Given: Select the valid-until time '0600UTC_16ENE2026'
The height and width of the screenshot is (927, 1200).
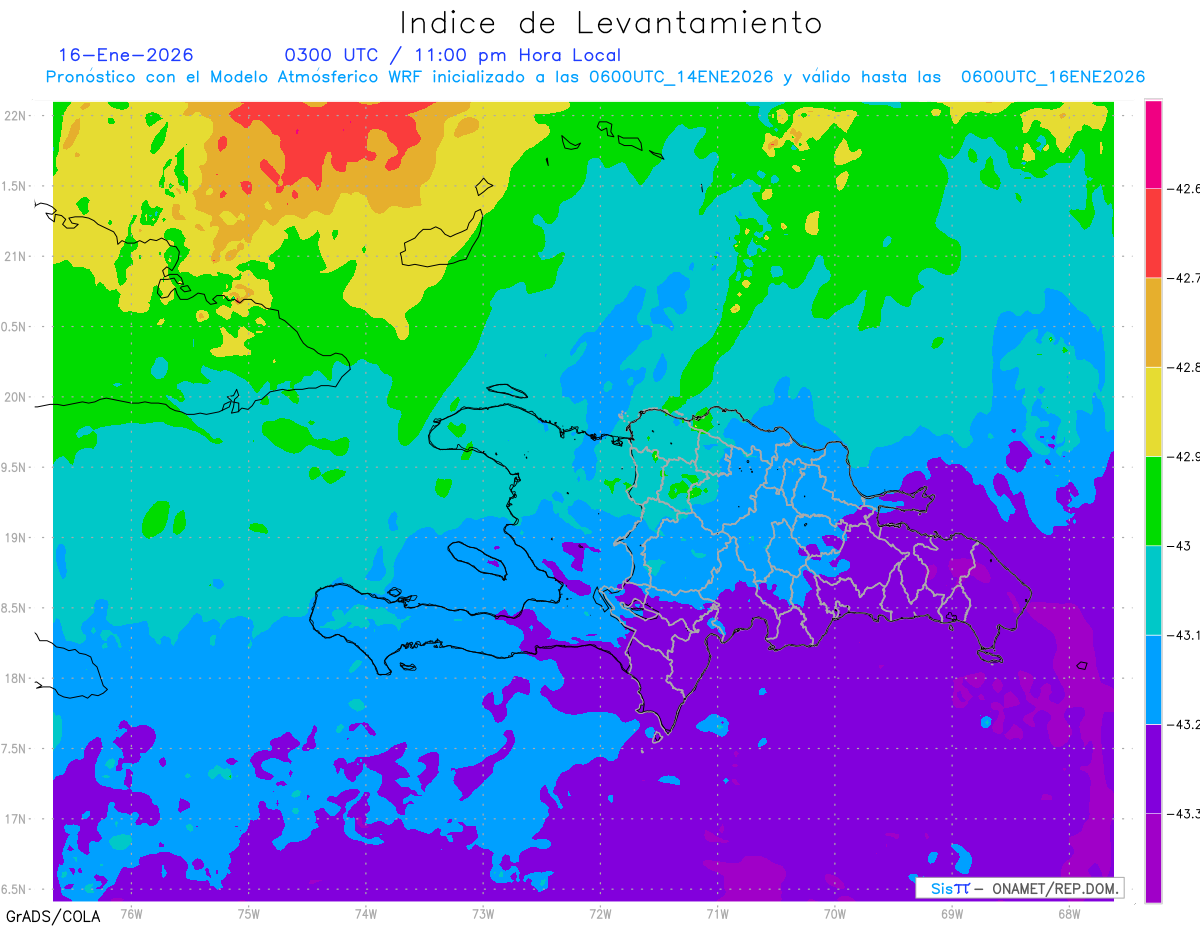Looking at the screenshot, I should [x=1052, y=77].
